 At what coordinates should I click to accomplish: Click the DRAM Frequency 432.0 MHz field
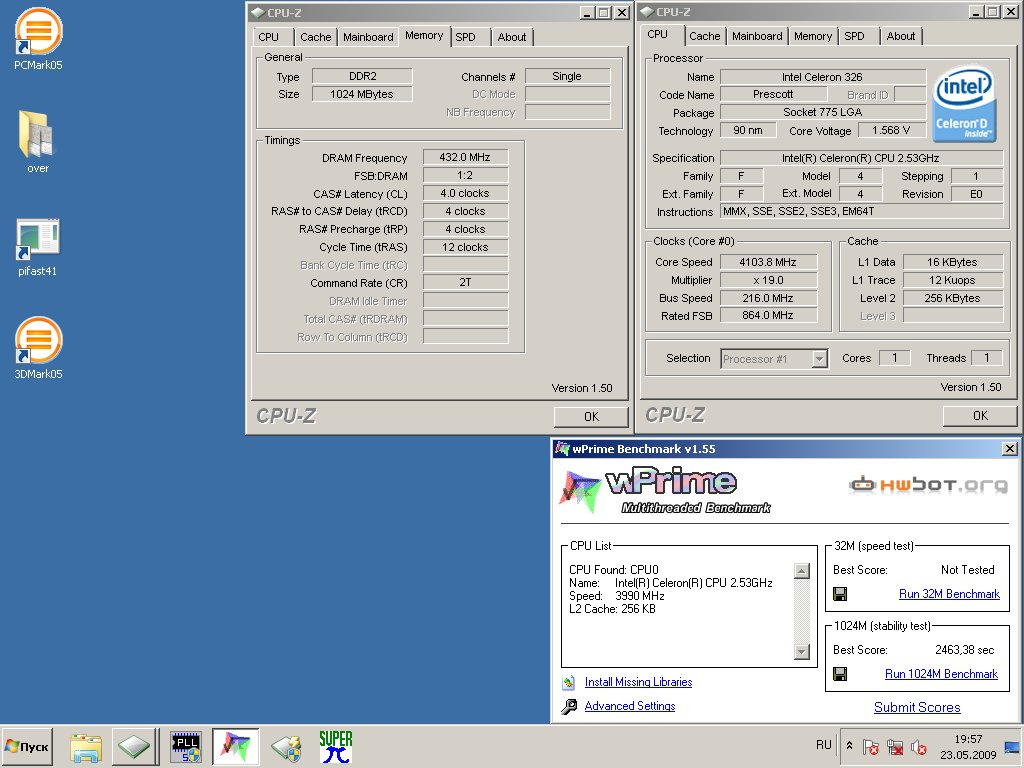465,157
